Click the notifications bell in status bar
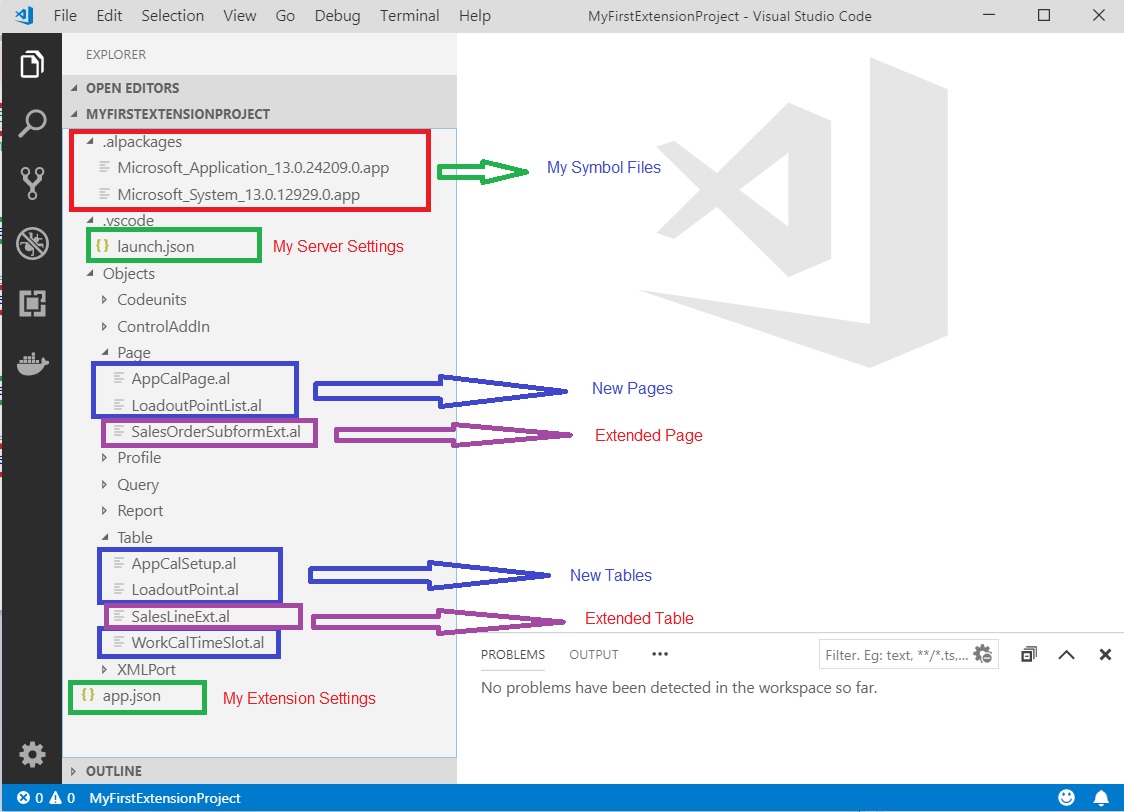The image size is (1124, 812). point(1101,798)
